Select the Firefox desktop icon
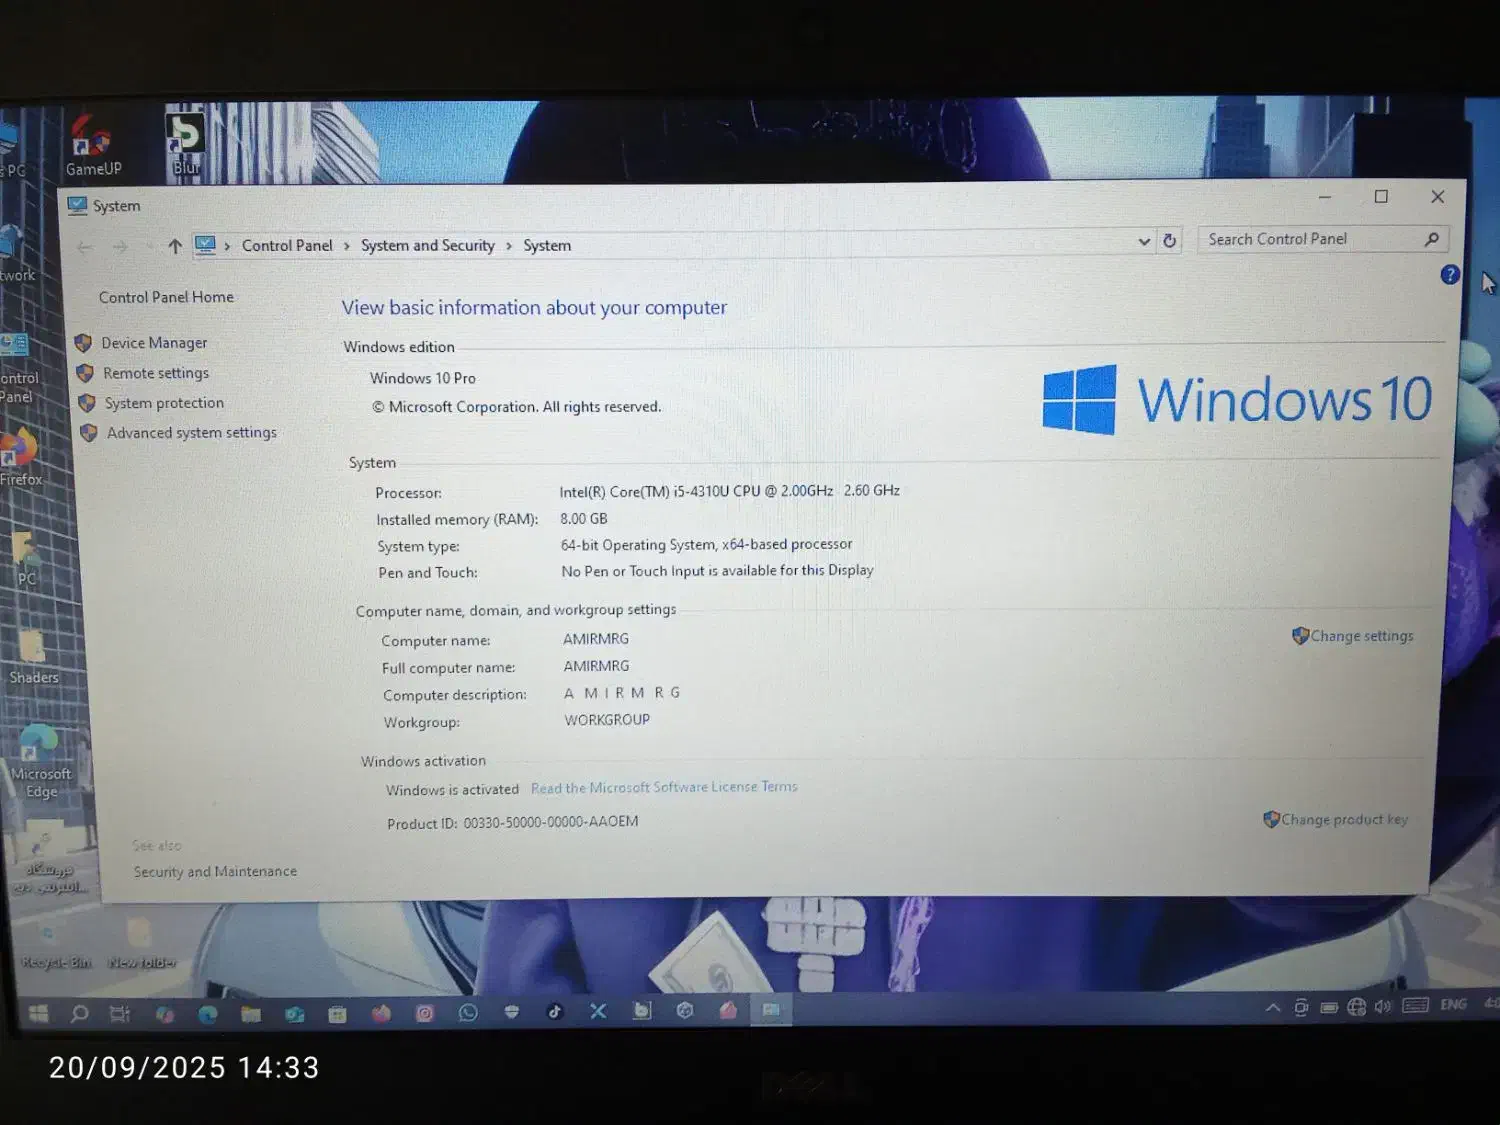Image resolution: width=1500 pixels, height=1125 pixels. tap(20, 458)
